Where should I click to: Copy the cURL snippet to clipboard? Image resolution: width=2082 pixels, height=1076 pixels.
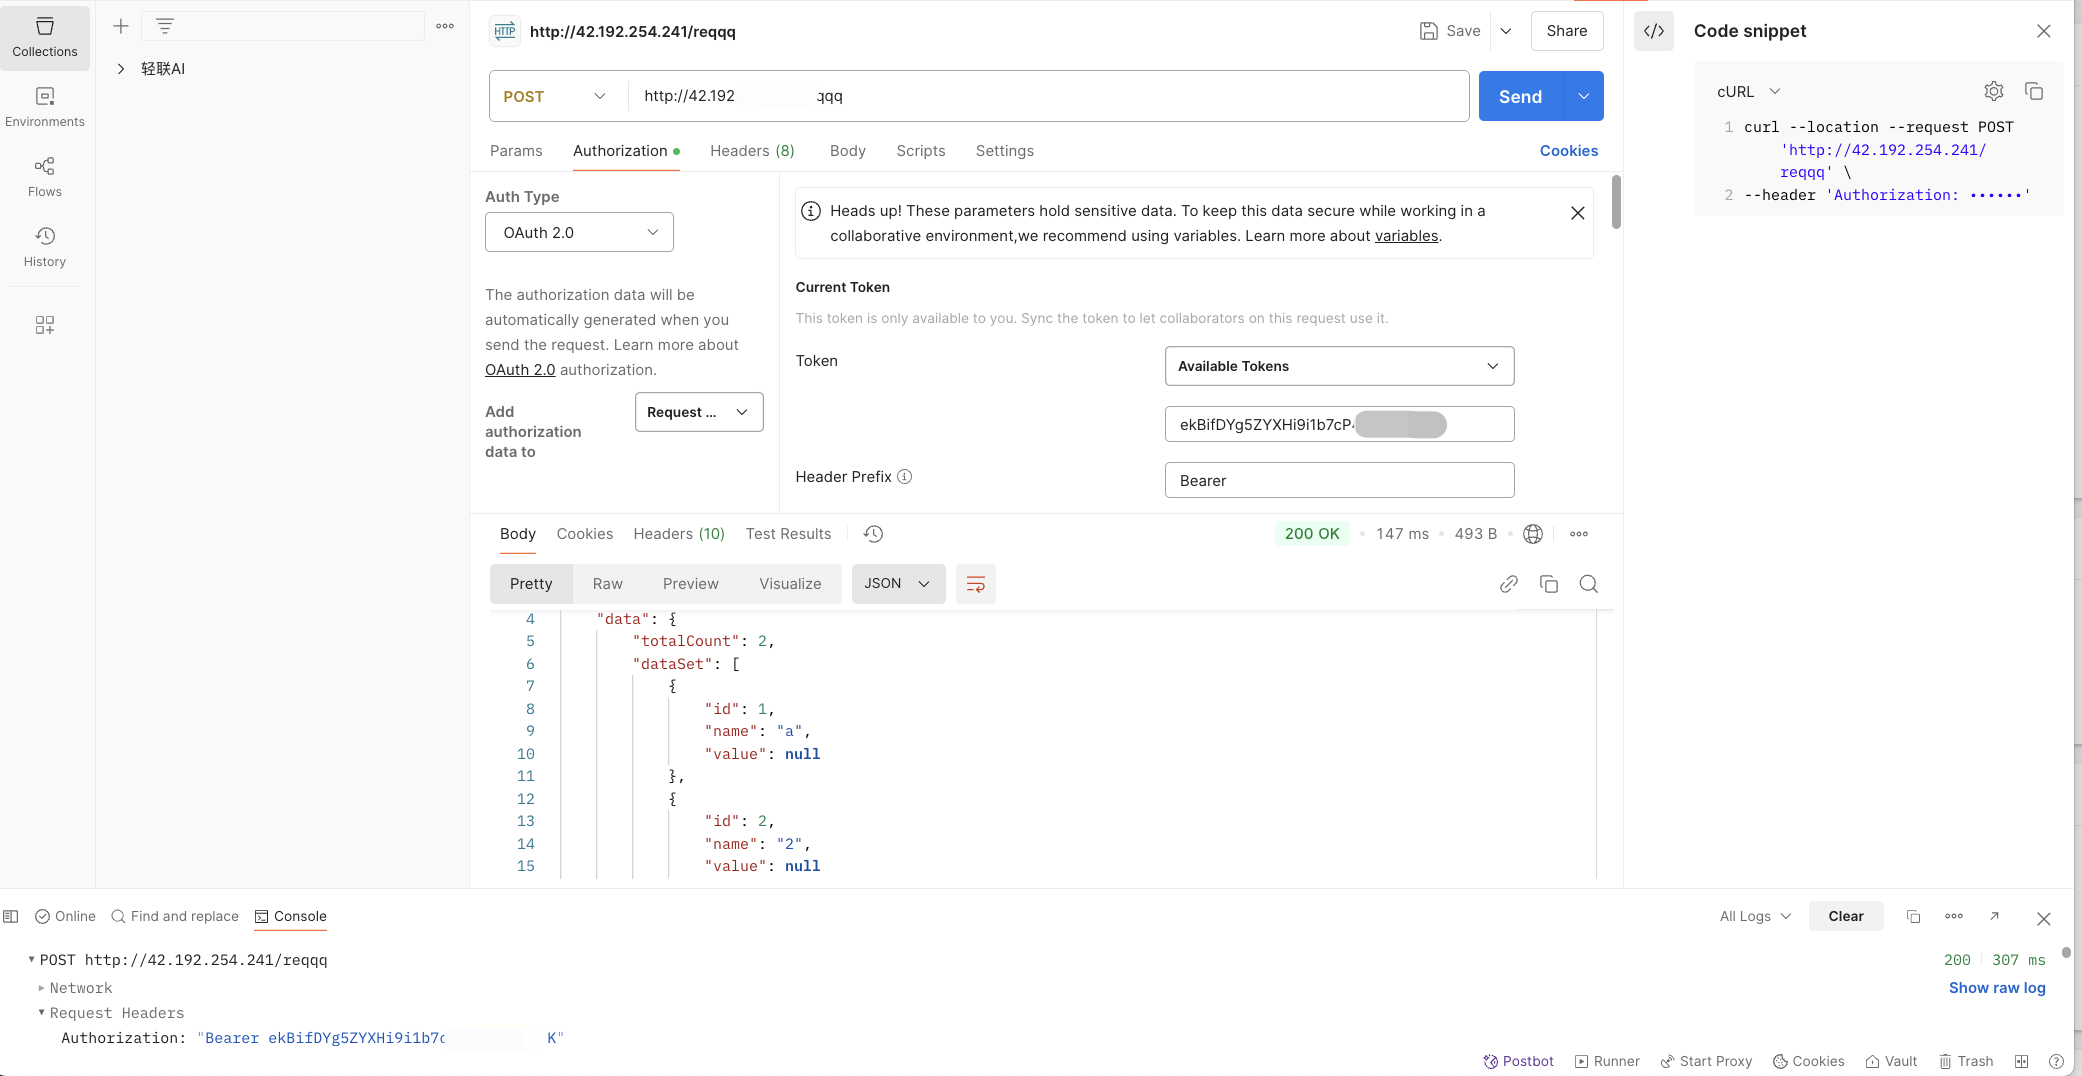[2034, 91]
